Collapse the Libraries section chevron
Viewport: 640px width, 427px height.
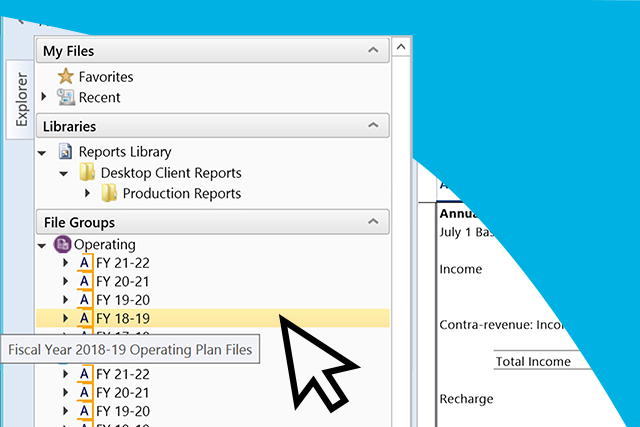pos(373,126)
